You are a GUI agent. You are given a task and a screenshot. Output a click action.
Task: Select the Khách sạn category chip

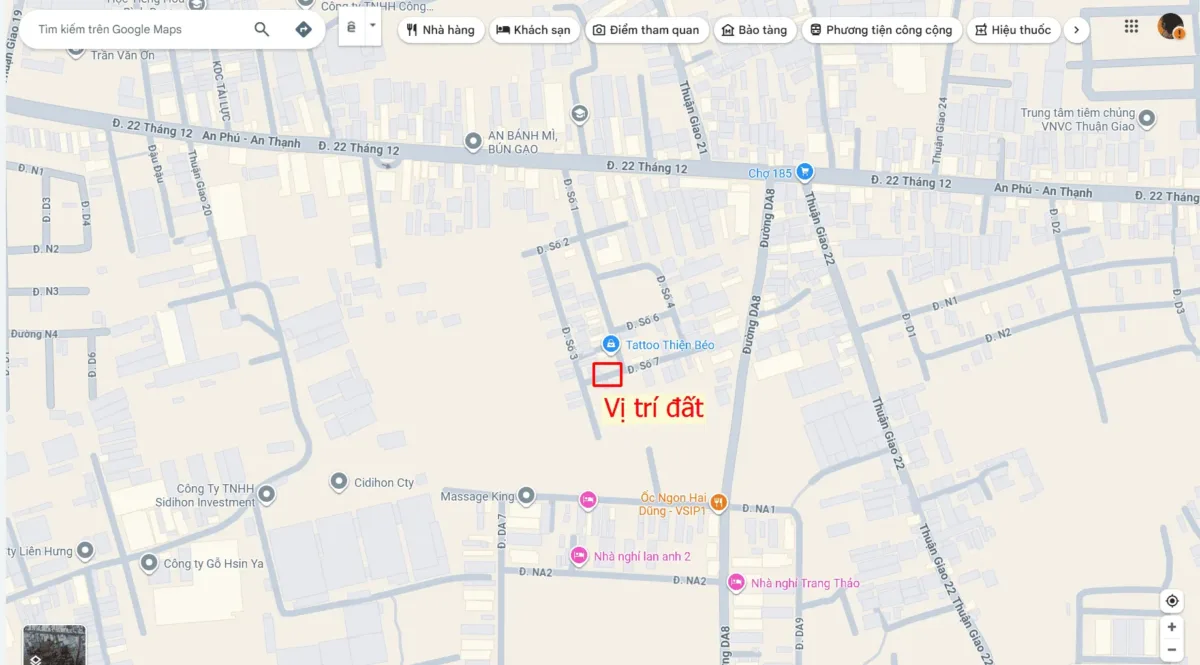tap(534, 30)
